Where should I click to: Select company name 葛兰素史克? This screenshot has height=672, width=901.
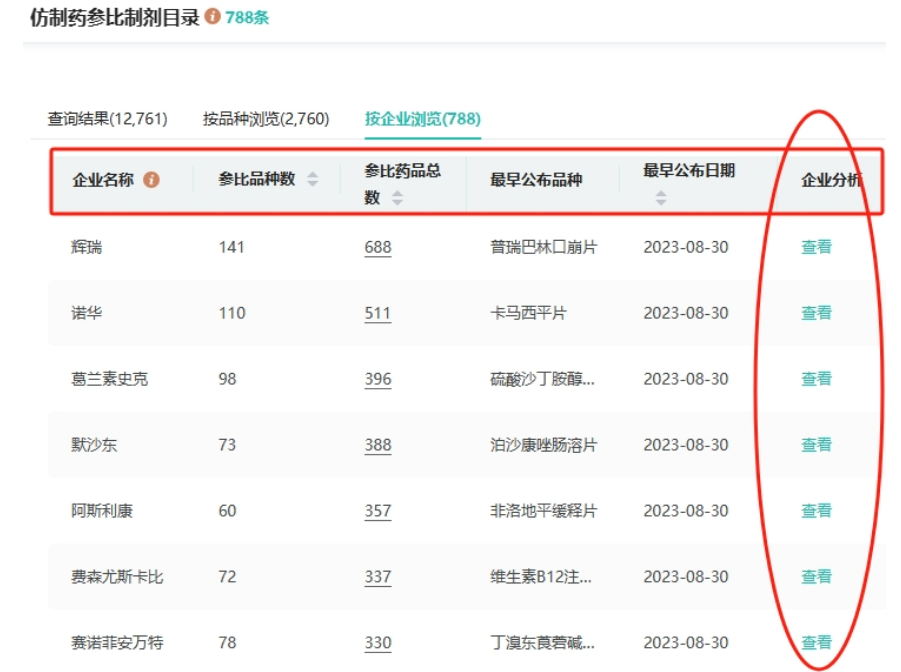click(x=110, y=379)
